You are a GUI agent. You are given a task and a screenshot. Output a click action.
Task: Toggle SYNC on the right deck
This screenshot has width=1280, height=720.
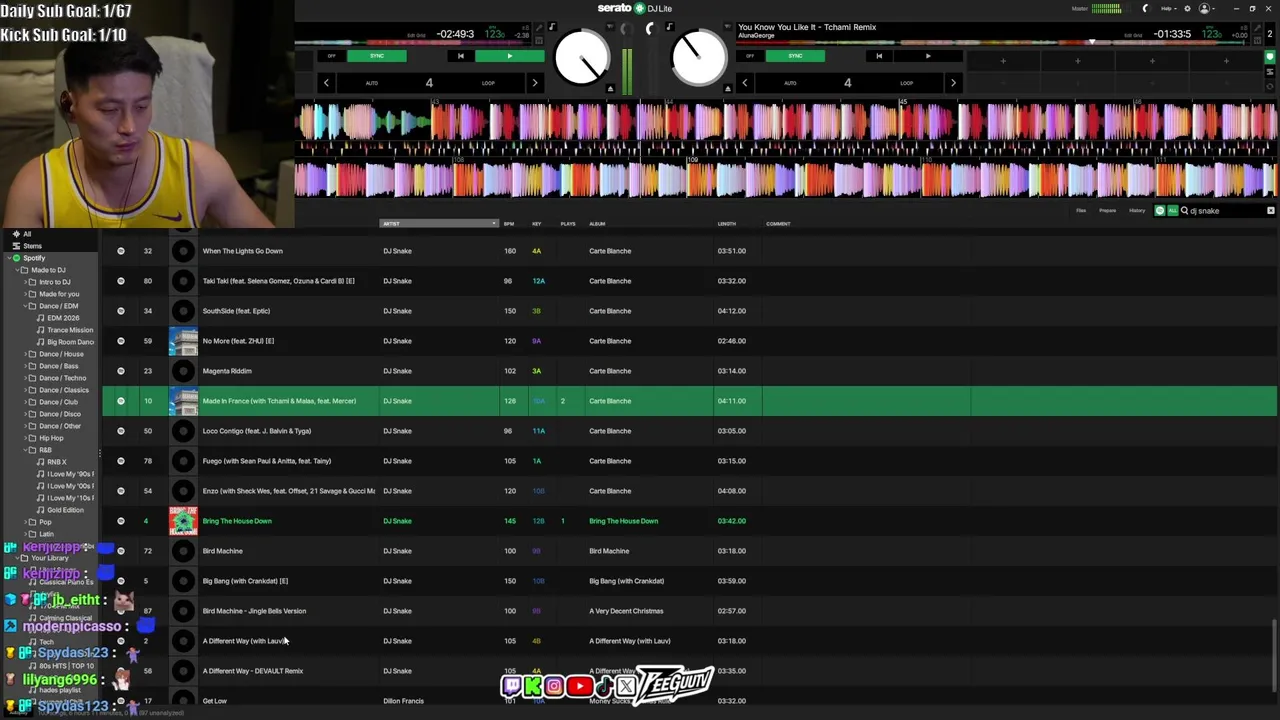pos(796,56)
